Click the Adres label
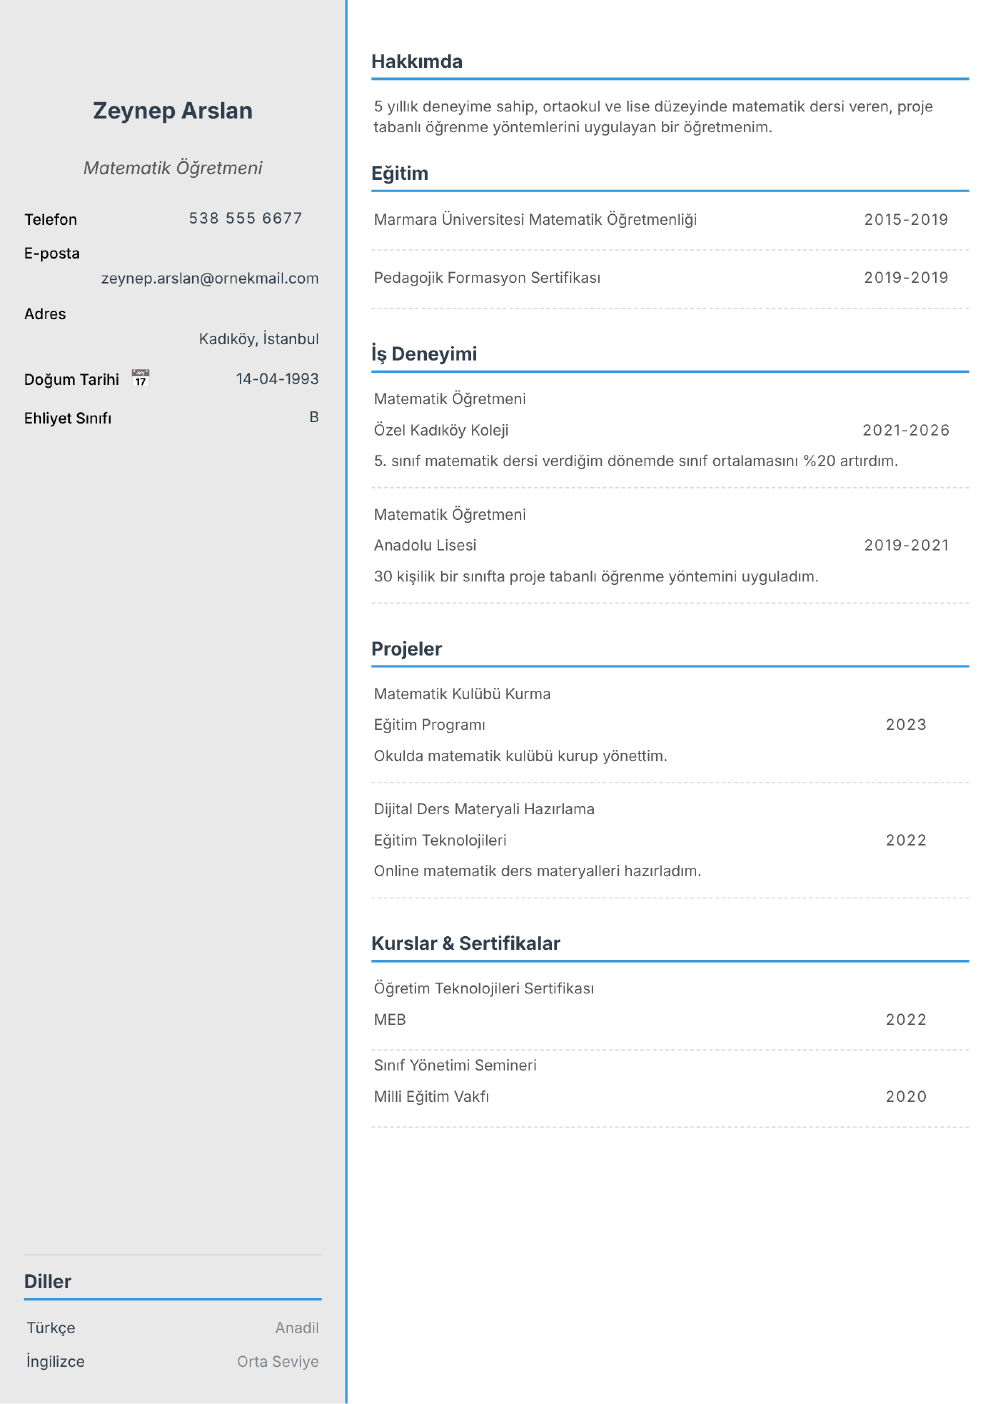Screen dimensions: 993x1404 point(45,314)
